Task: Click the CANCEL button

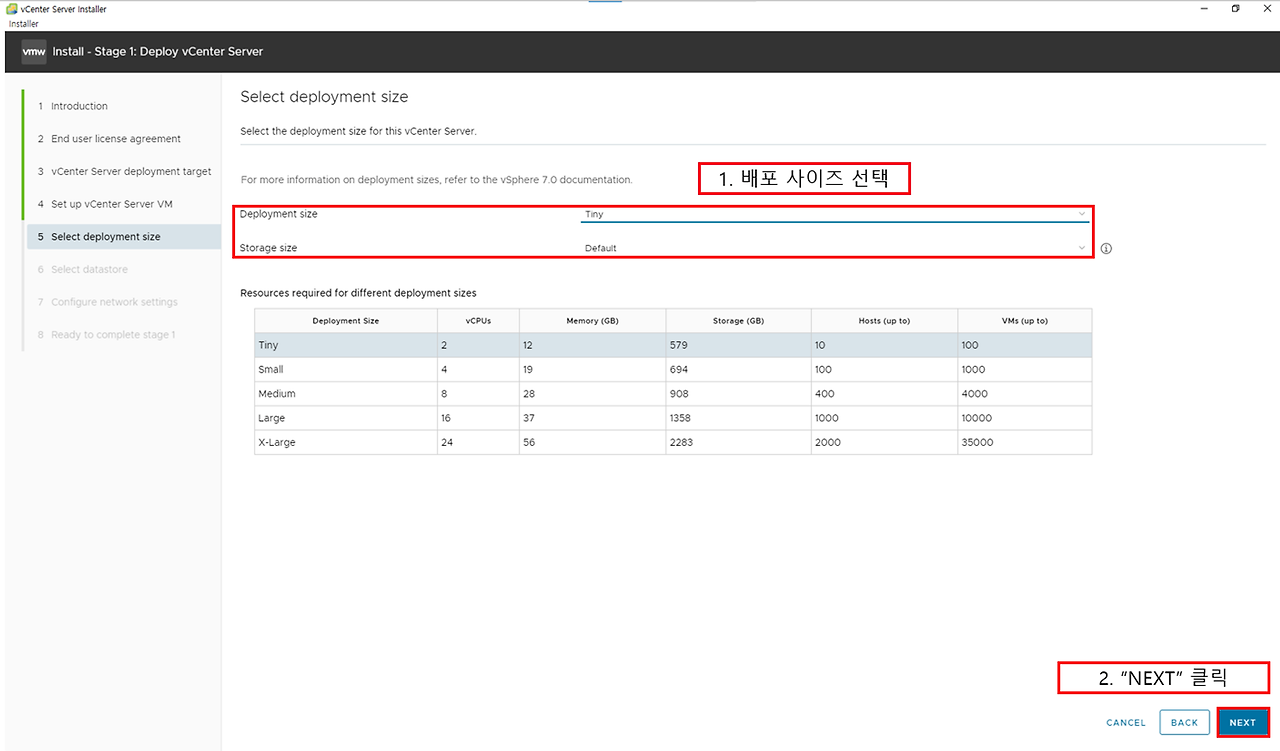Action: pyautogui.click(x=1126, y=722)
